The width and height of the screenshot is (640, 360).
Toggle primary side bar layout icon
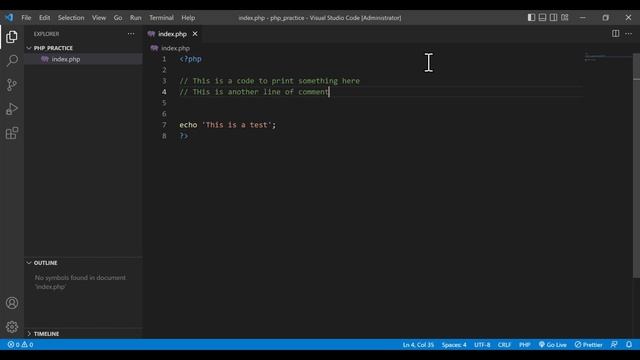pos(531,18)
